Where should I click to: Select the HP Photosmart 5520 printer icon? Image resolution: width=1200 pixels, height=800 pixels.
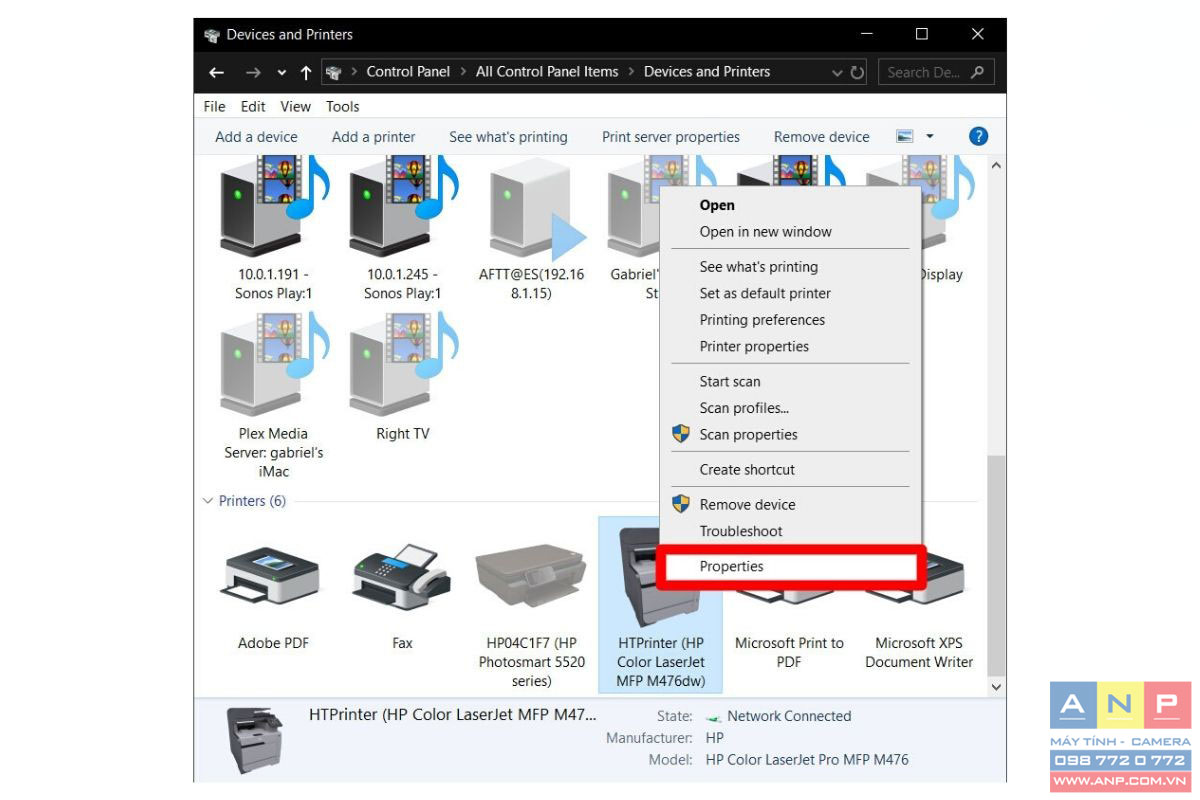click(531, 575)
